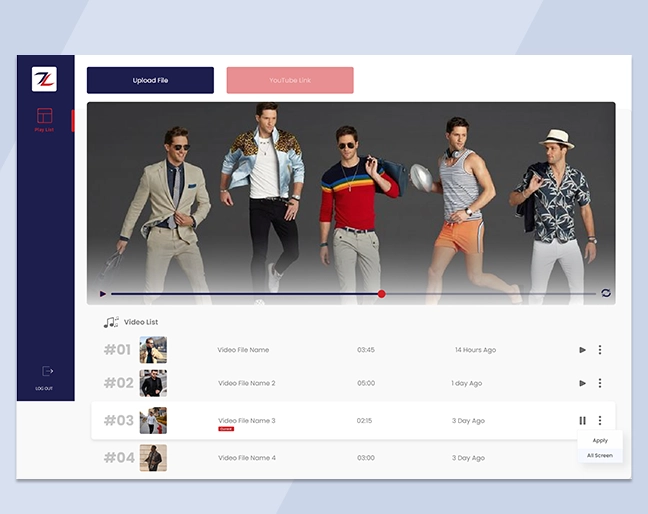The height and width of the screenshot is (514, 648).
Task: Open the Play List sidebar section
Action: point(44,119)
